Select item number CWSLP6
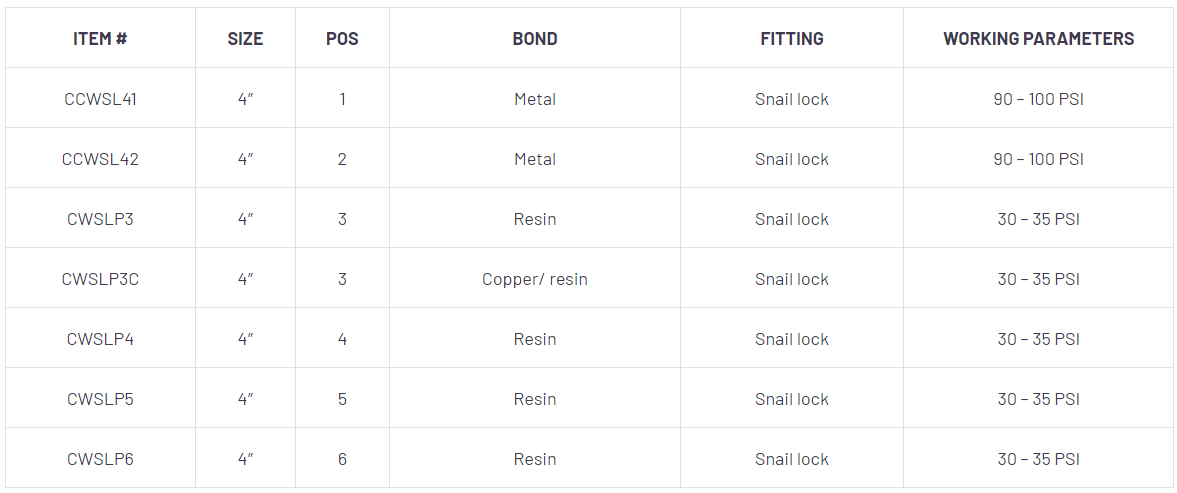The width and height of the screenshot is (1177, 493). [100, 459]
